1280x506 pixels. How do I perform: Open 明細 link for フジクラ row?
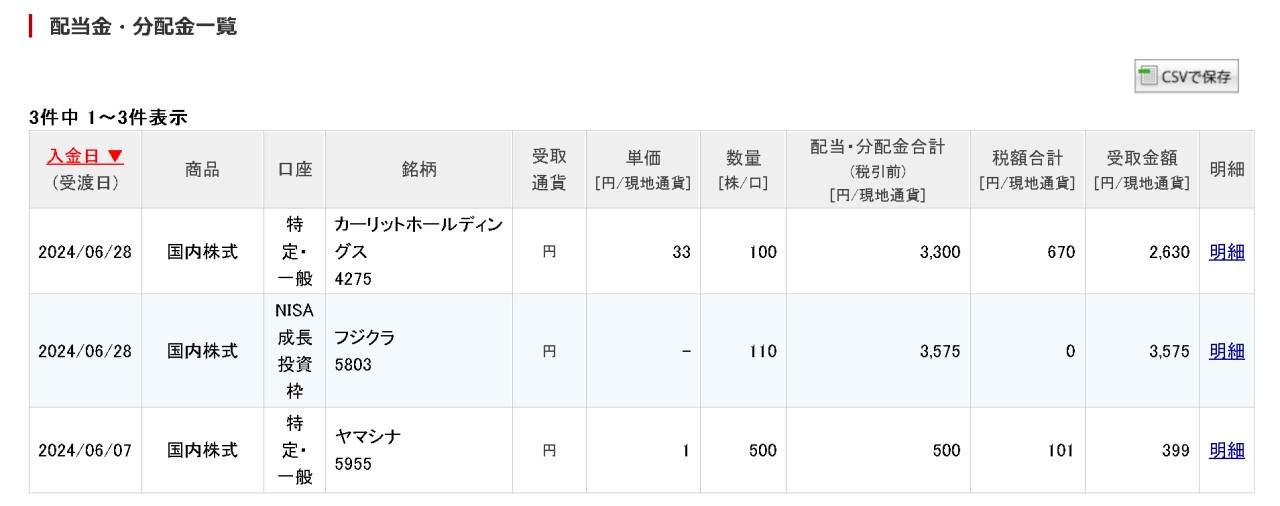(x=1226, y=351)
